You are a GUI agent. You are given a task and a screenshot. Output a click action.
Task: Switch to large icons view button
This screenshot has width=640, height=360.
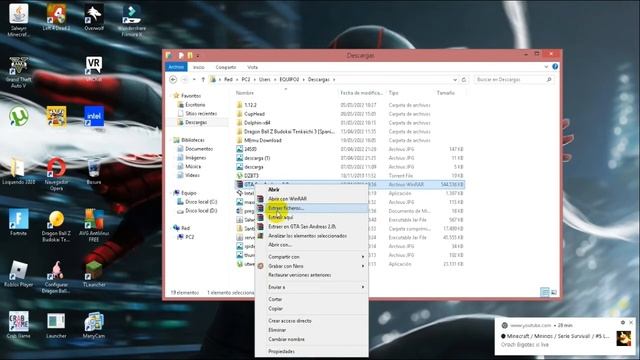pos(554,292)
